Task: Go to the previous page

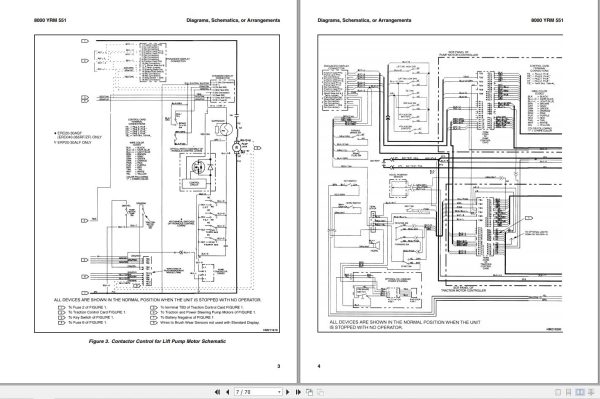Action: coord(228,392)
